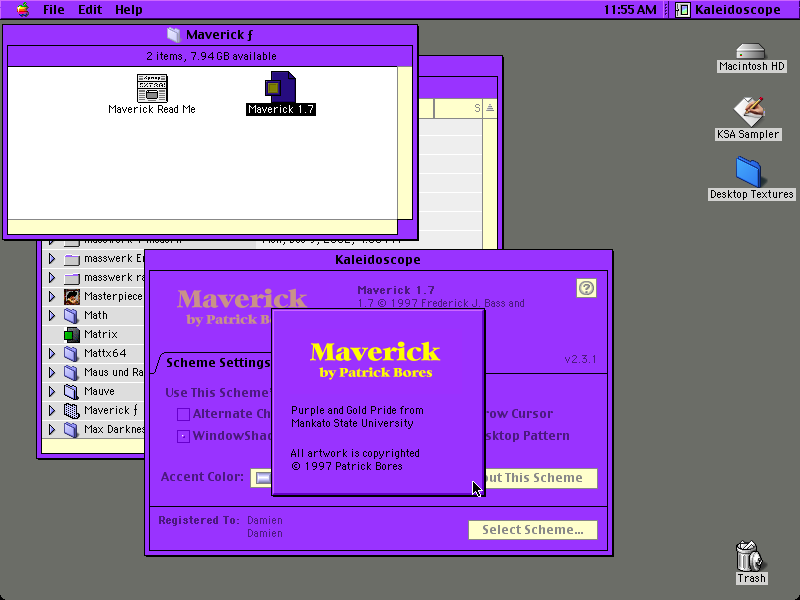The height and width of the screenshot is (600, 800).
Task: Click the Kaleidoscope window title bar
Action: [378, 260]
